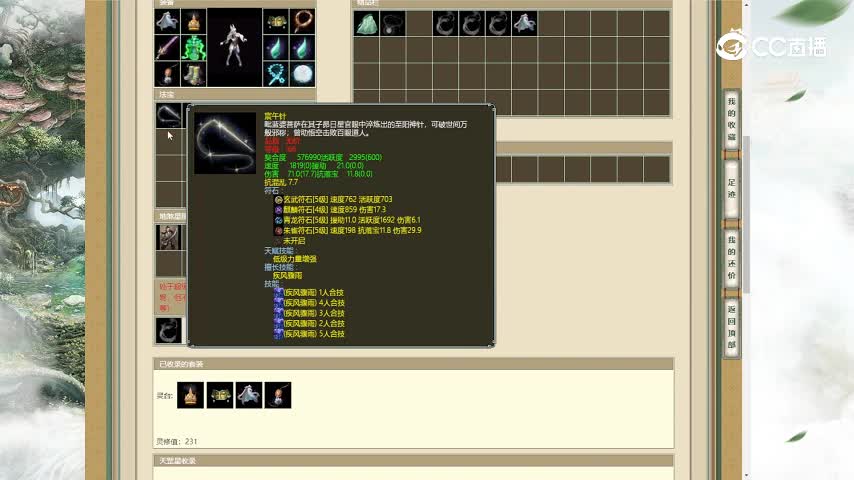Select the boots equipment slot
This screenshot has height=480, width=854.
click(193, 74)
